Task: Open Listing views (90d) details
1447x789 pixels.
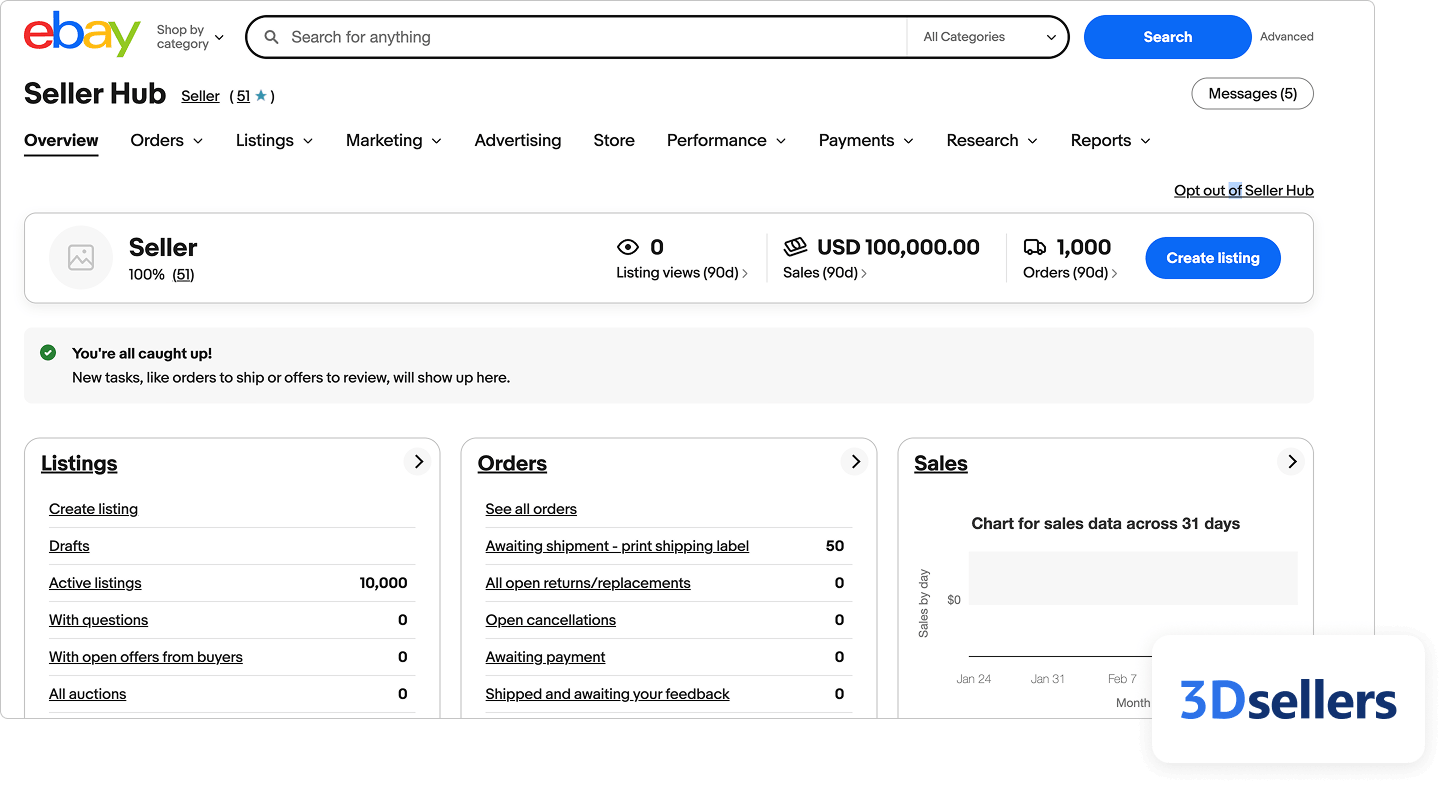Action: tap(682, 273)
